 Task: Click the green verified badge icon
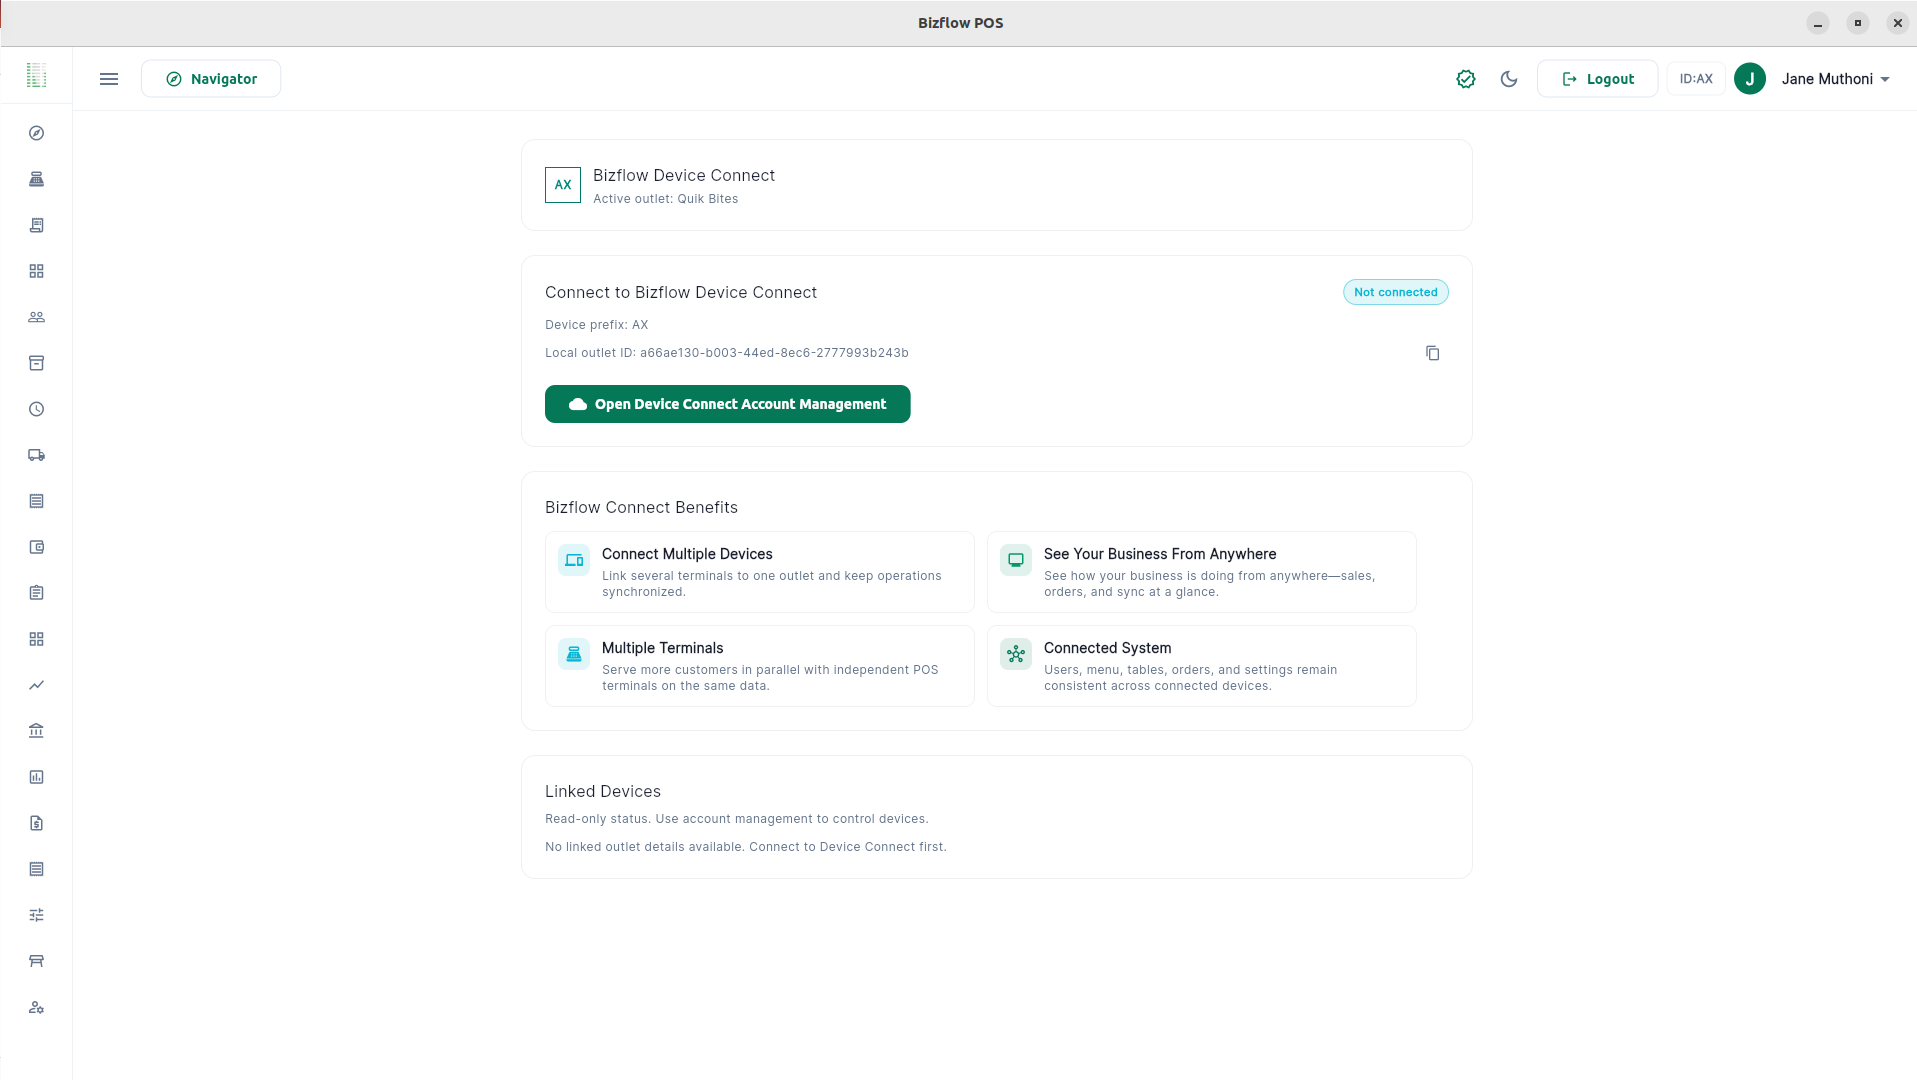pyautogui.click(x=1465, y=79)
